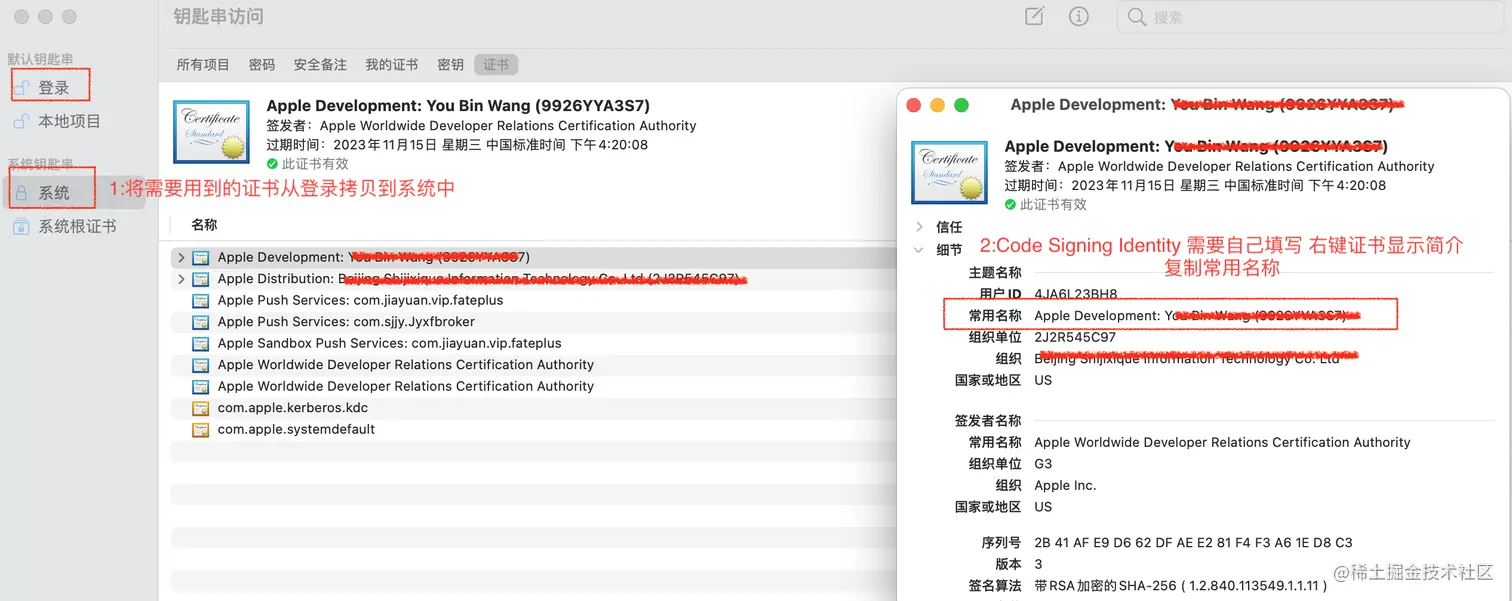1512x601 pixels.
Task: Click the new item compose icon
Action: pos(1035,16)
